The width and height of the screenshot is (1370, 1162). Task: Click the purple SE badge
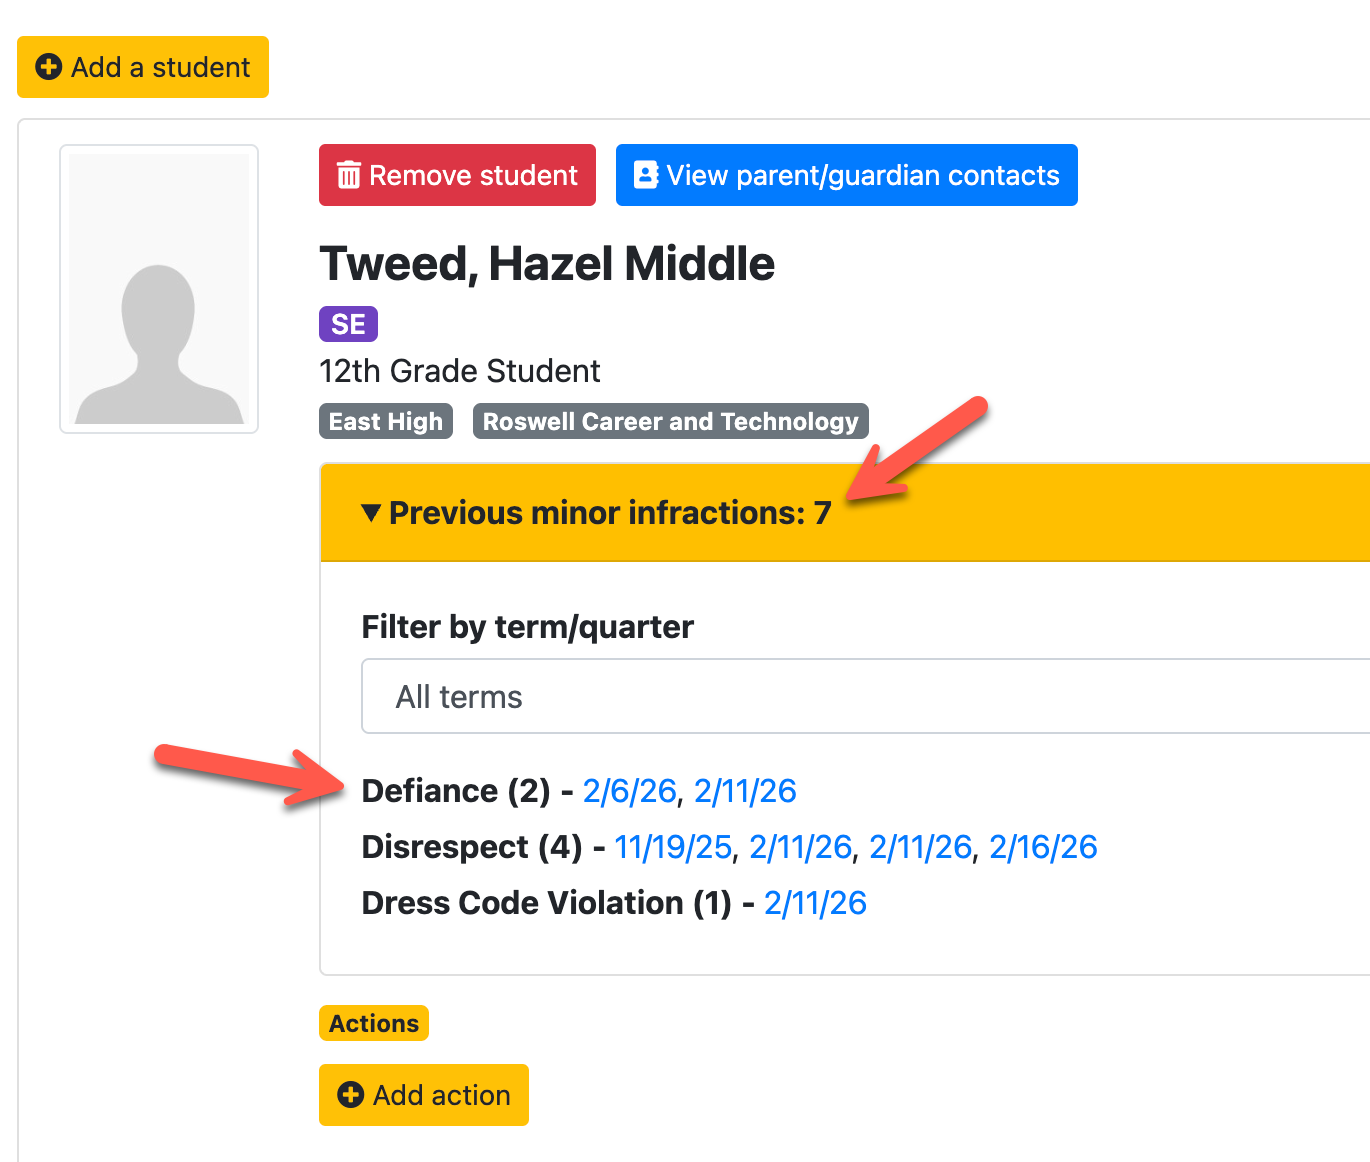tap(348, 324)
